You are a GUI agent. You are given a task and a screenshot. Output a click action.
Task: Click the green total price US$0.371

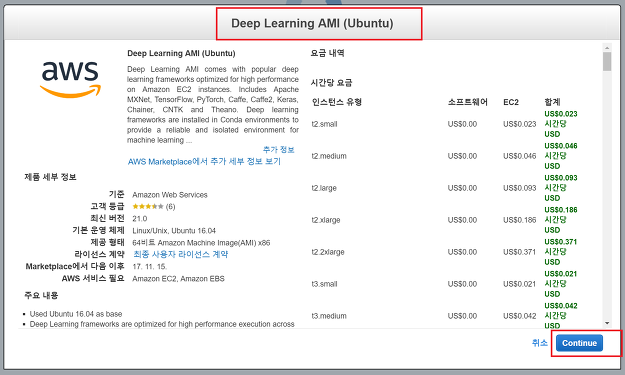(561, 242)
